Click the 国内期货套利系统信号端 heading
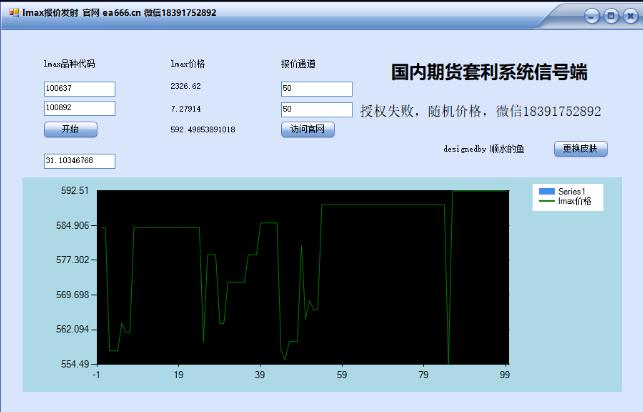The width and height of the screenshot is (643, 412). [489, 72]
